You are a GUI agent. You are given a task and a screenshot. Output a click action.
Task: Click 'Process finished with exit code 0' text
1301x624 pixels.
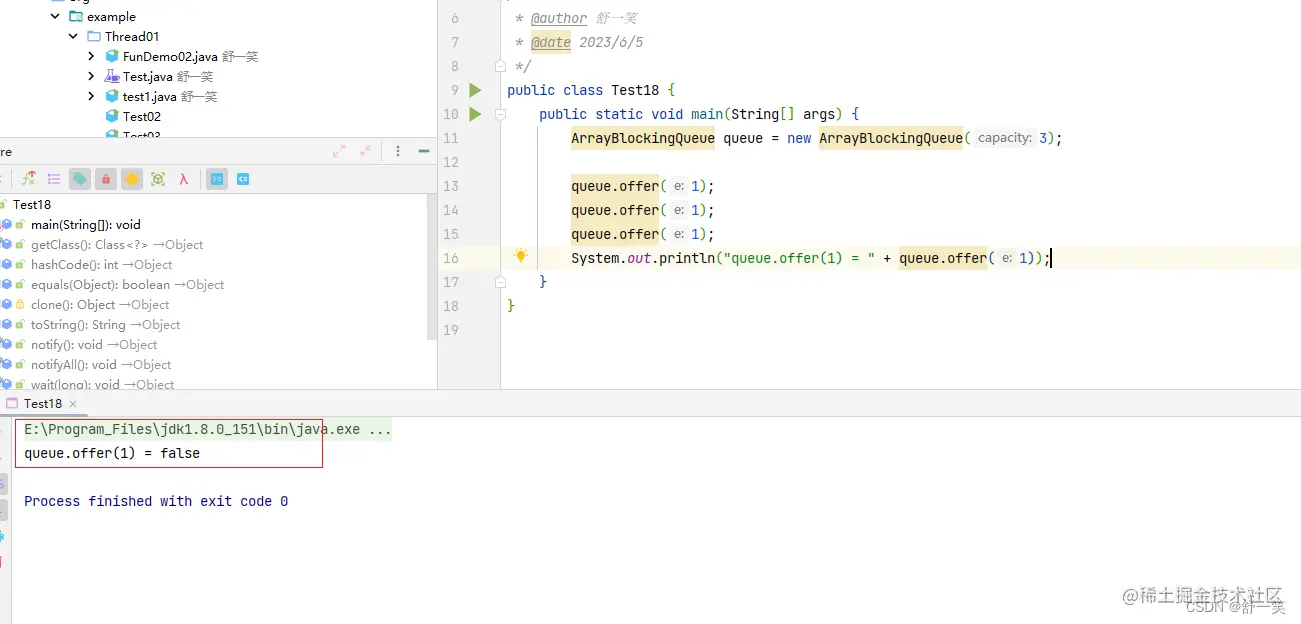click(156, 501)
